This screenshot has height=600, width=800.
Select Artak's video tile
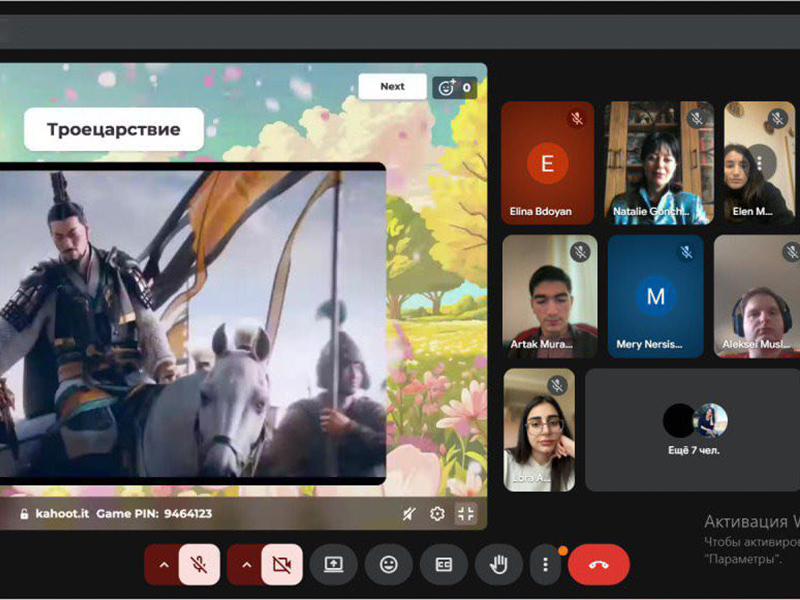[x=549, y=297]
